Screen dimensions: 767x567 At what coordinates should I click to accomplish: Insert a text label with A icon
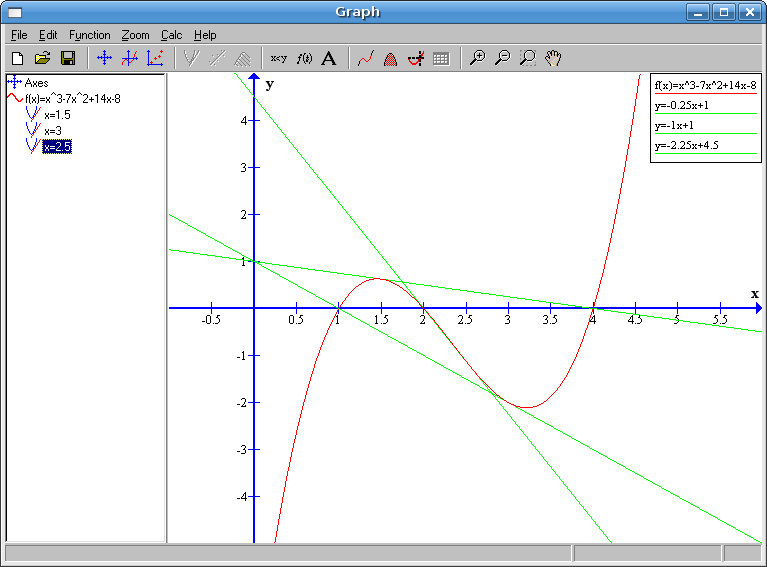coord(329,59)
